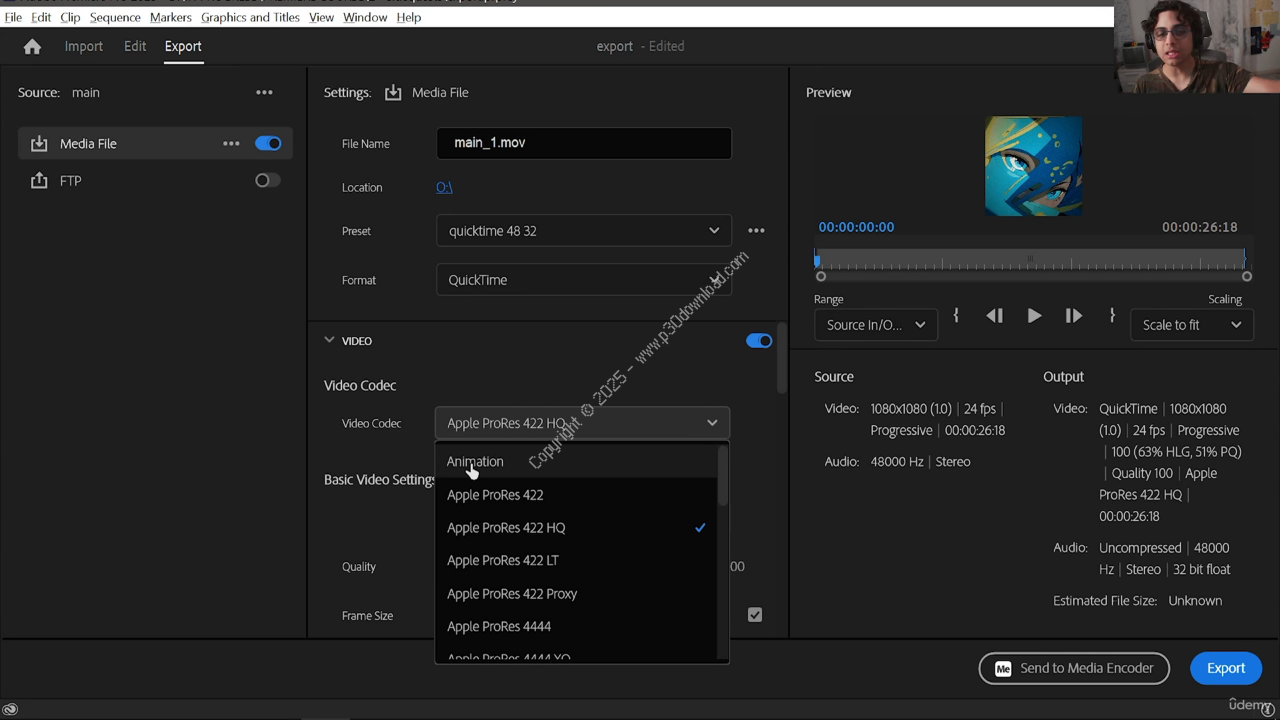
Task: Collapse the Video Codec dropdown
Action: pos(582,423)
